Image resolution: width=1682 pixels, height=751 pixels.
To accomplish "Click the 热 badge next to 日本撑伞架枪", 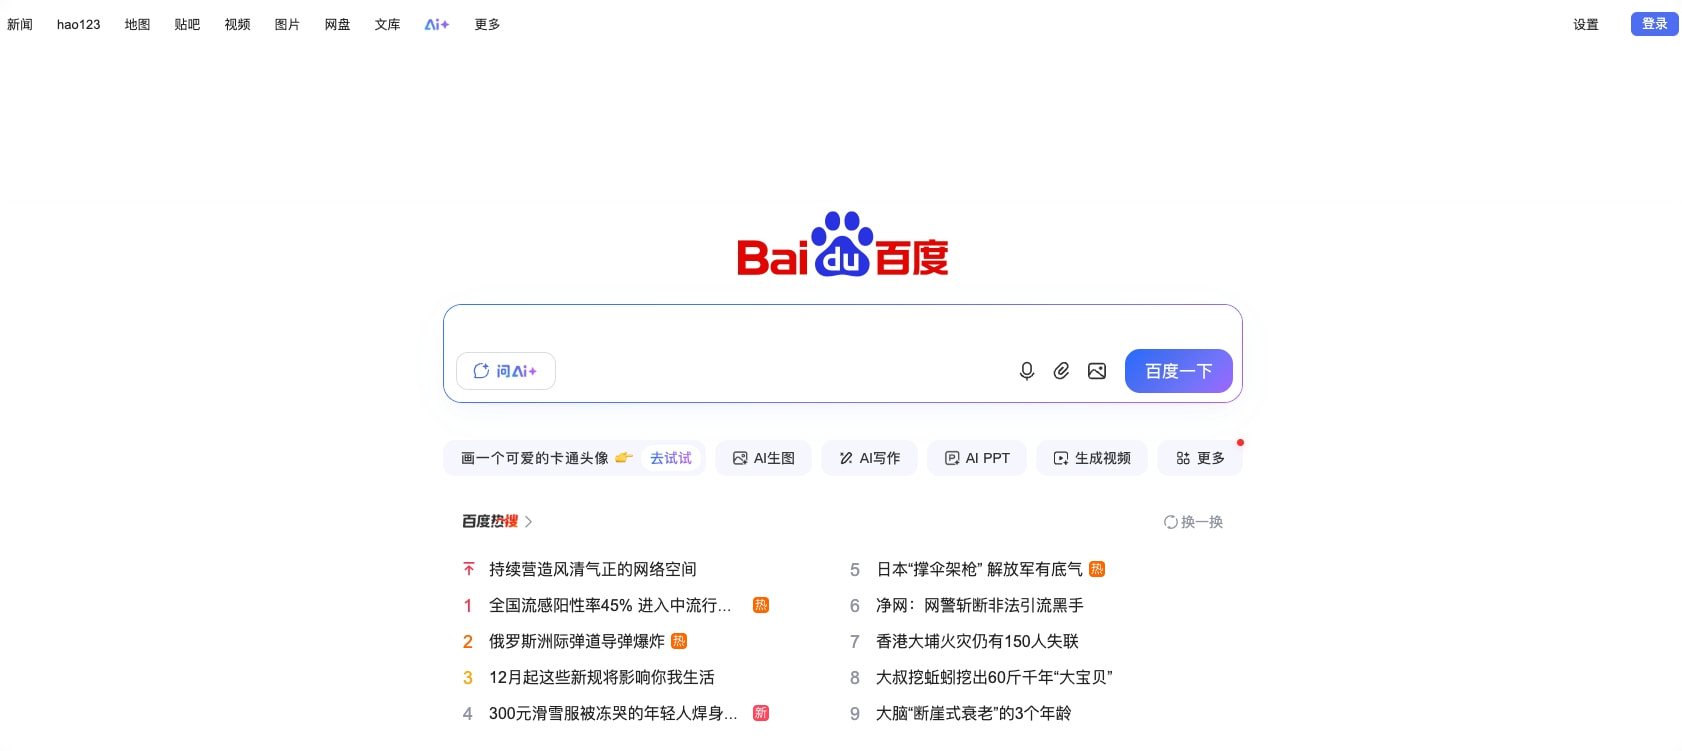I will (x=1097, y=569).
